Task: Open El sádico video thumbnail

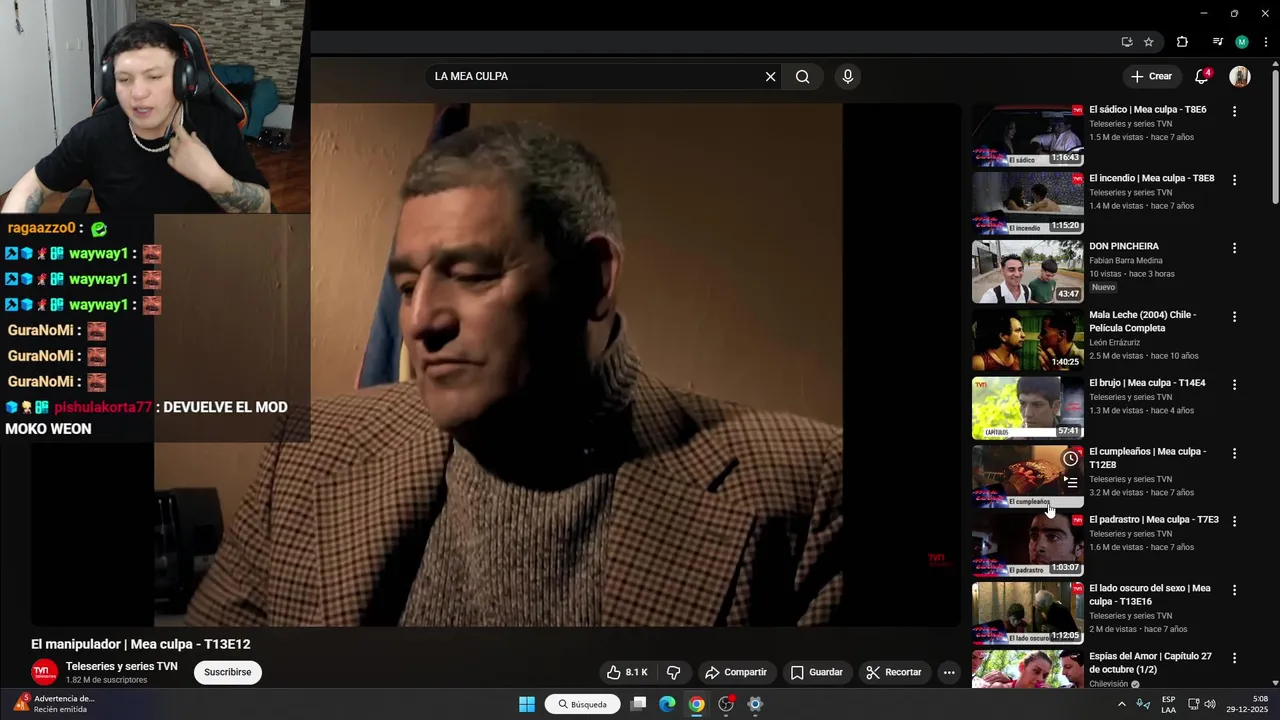Action: click(x=1027, y=134)
